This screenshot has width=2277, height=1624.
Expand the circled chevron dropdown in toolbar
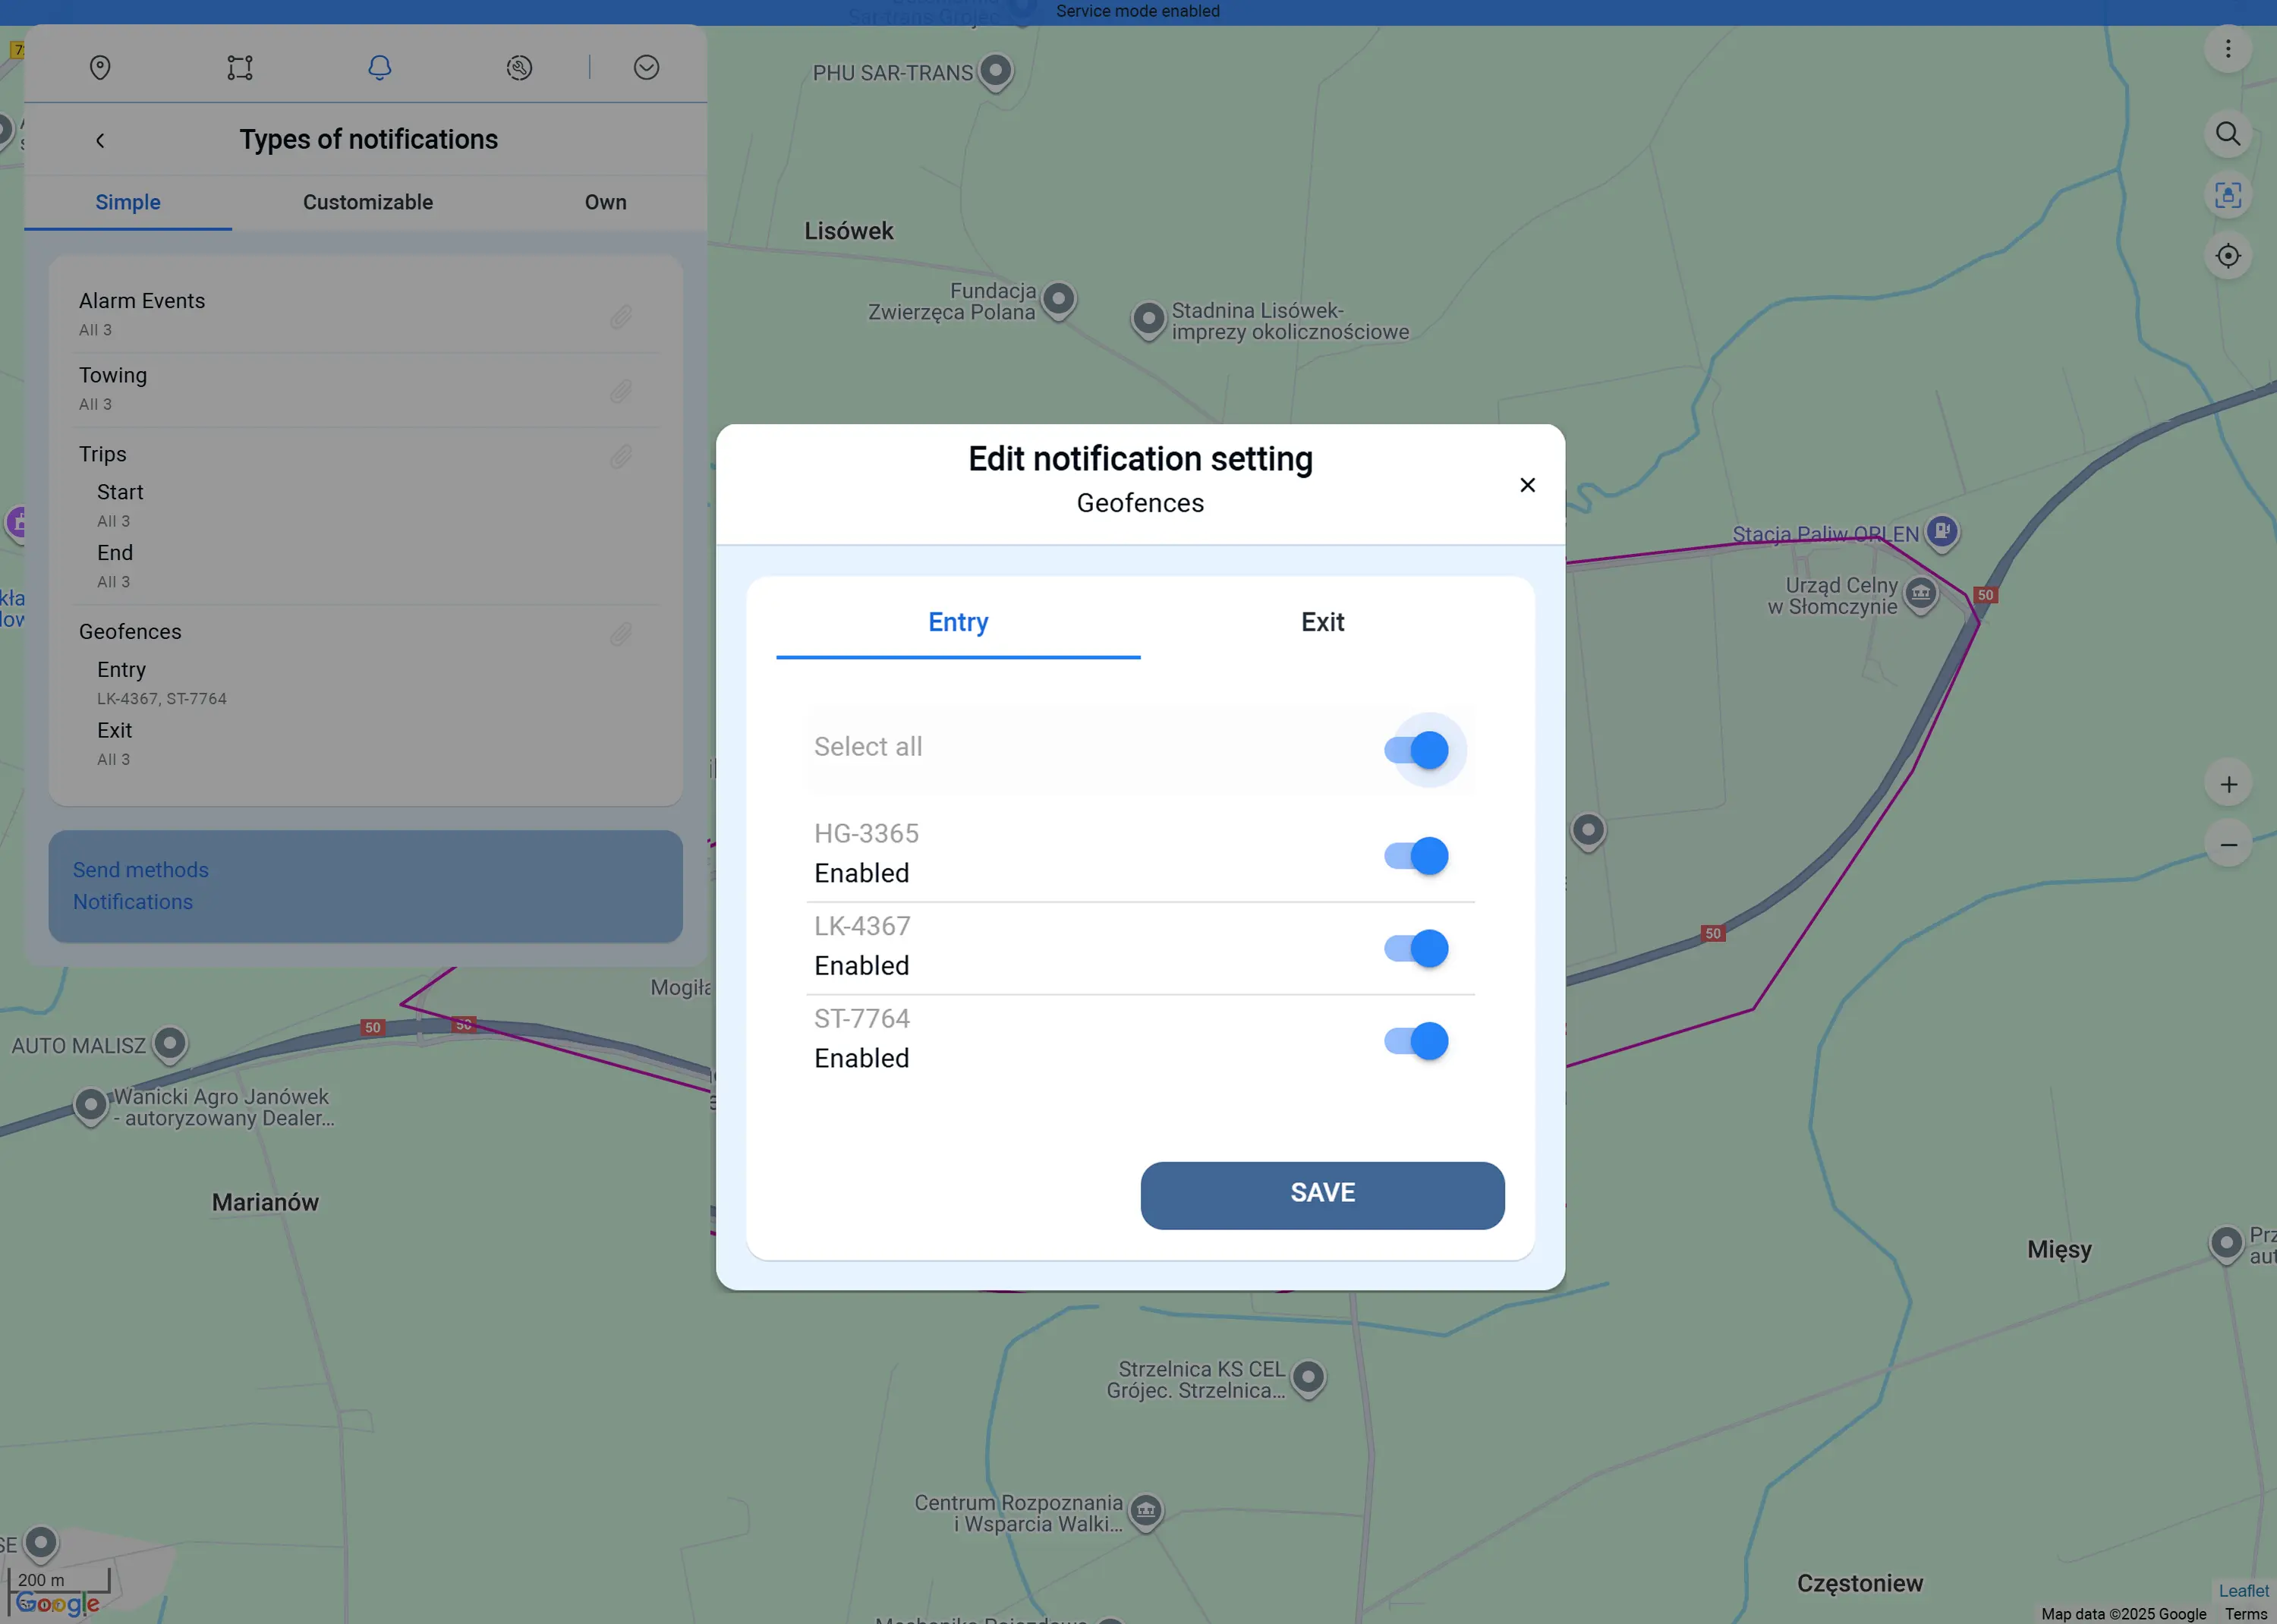click(646, 67)
